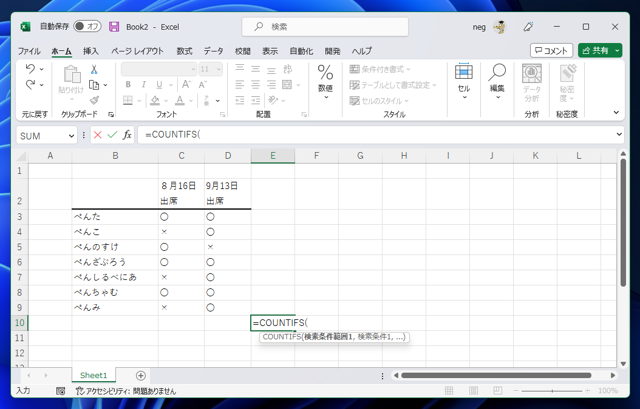Select row 10 header
The width and height of the screenshot is (640, 409).
tap(20, 323)
